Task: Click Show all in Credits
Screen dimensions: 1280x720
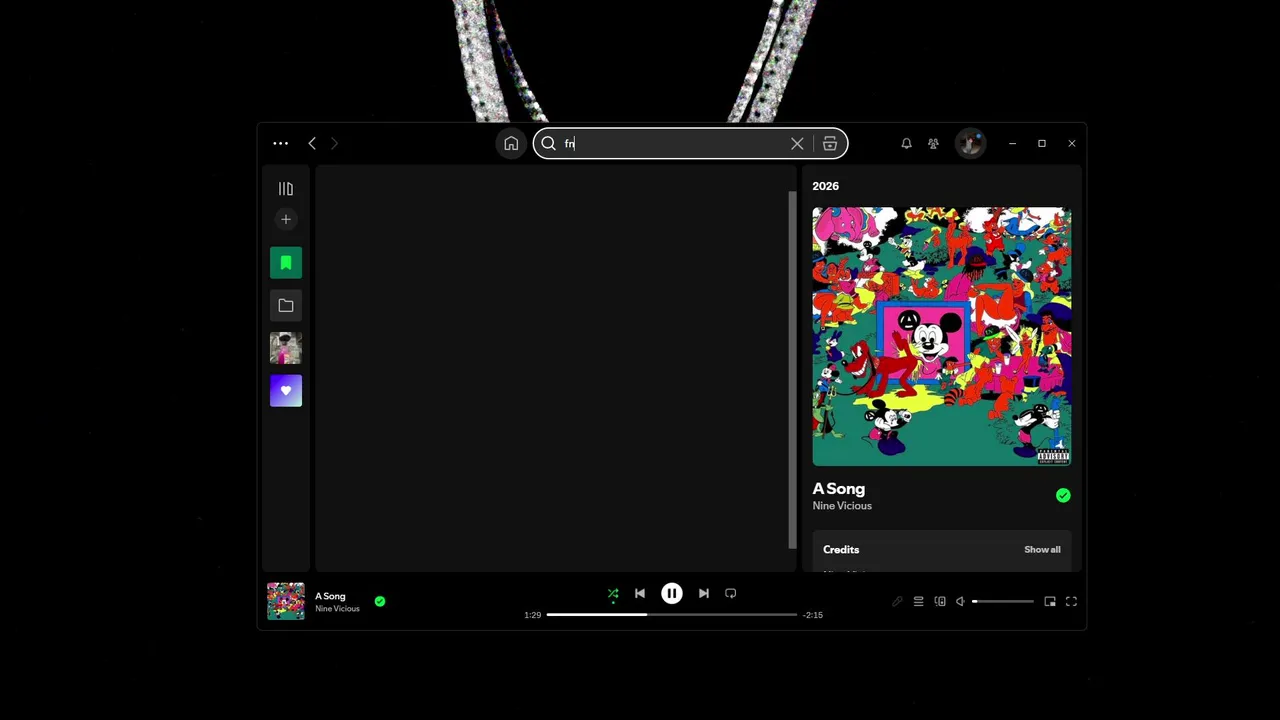Action: tap(1042, 549)
